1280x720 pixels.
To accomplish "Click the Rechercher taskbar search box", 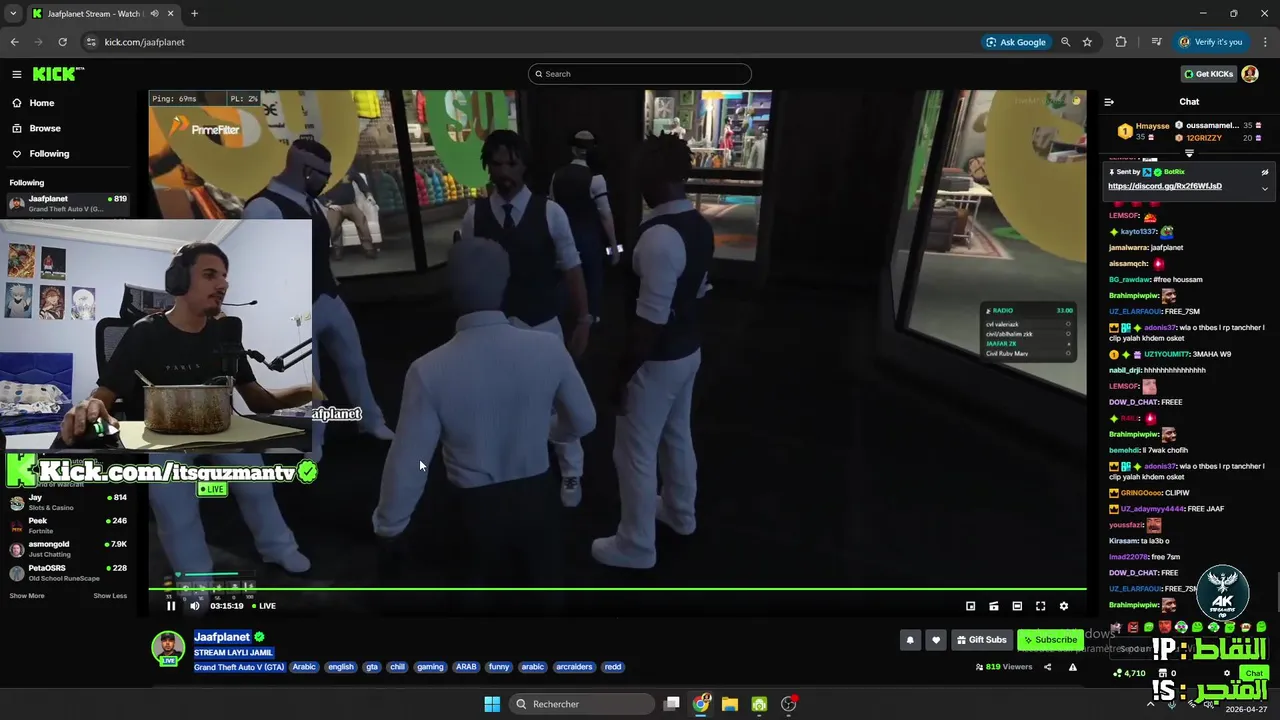I will tap(583, 704).
